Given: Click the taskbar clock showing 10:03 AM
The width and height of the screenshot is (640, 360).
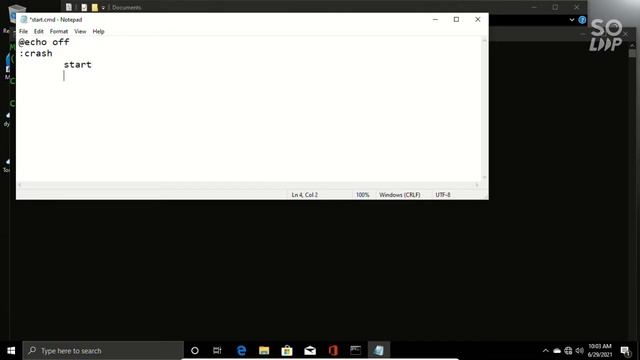Looking at the screenshot, I should coord(600,351).
